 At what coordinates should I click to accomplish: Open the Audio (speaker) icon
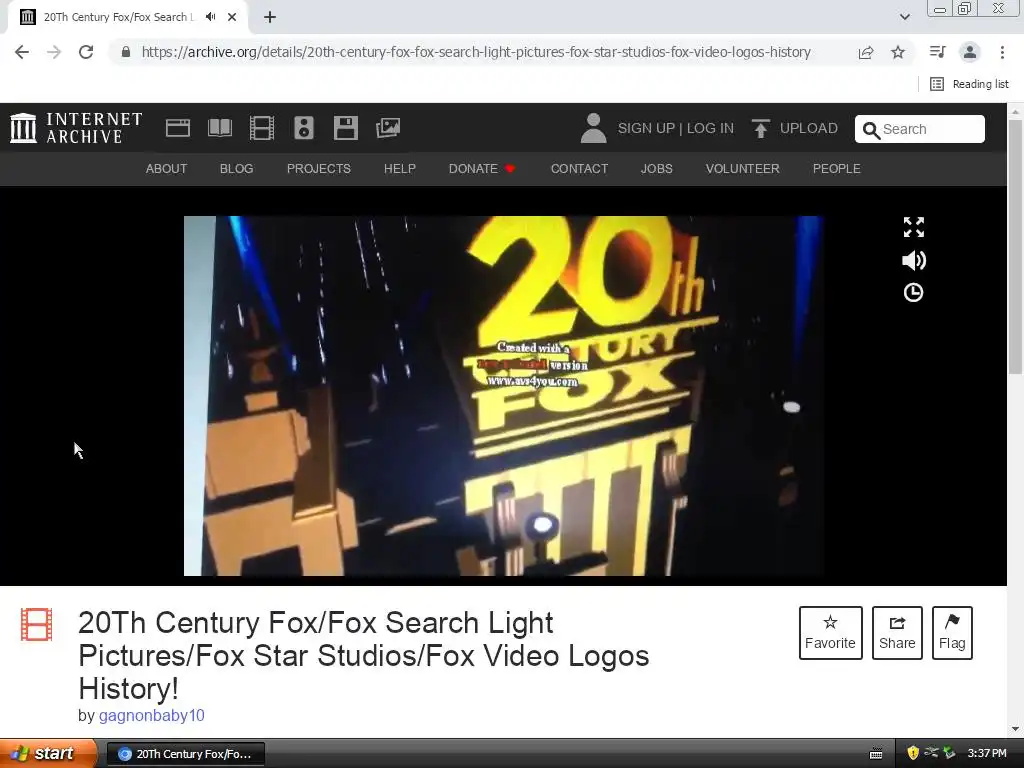[304, 128]
